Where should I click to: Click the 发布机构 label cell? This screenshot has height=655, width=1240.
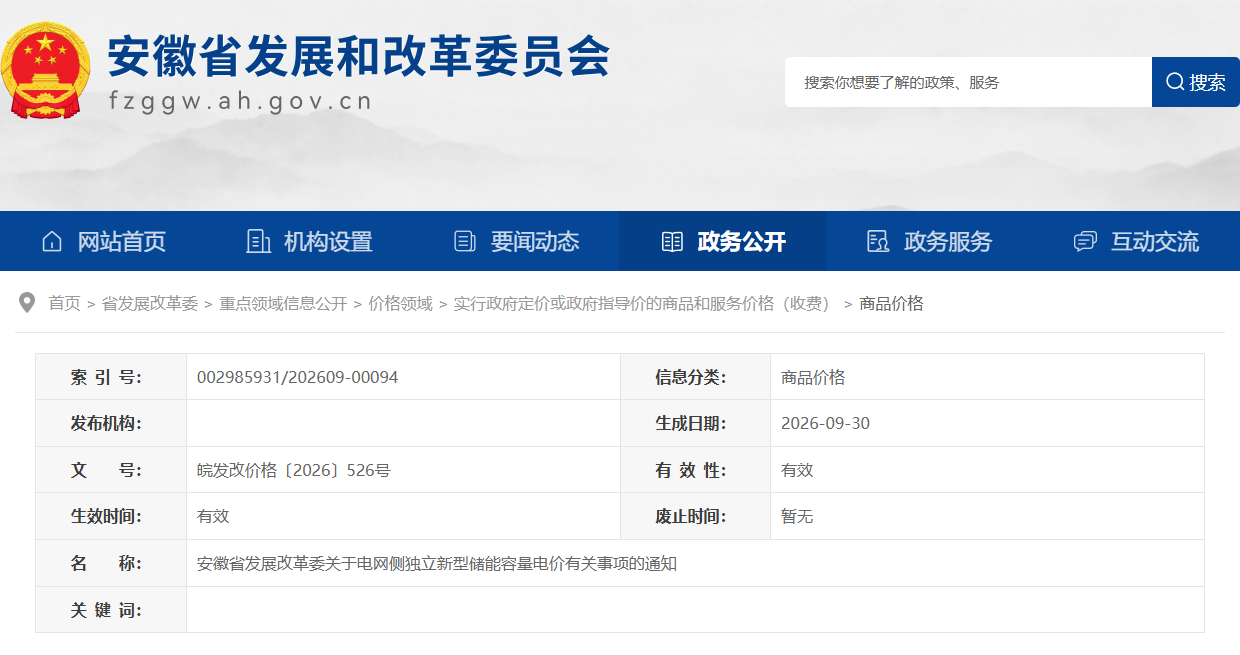pyautogui.click(x=111, y=423)
